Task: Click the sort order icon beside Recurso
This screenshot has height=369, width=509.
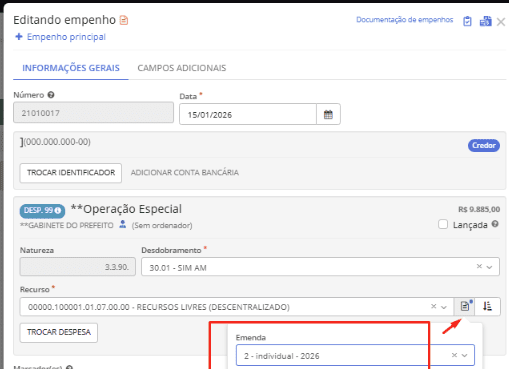Action: [487, 306]
